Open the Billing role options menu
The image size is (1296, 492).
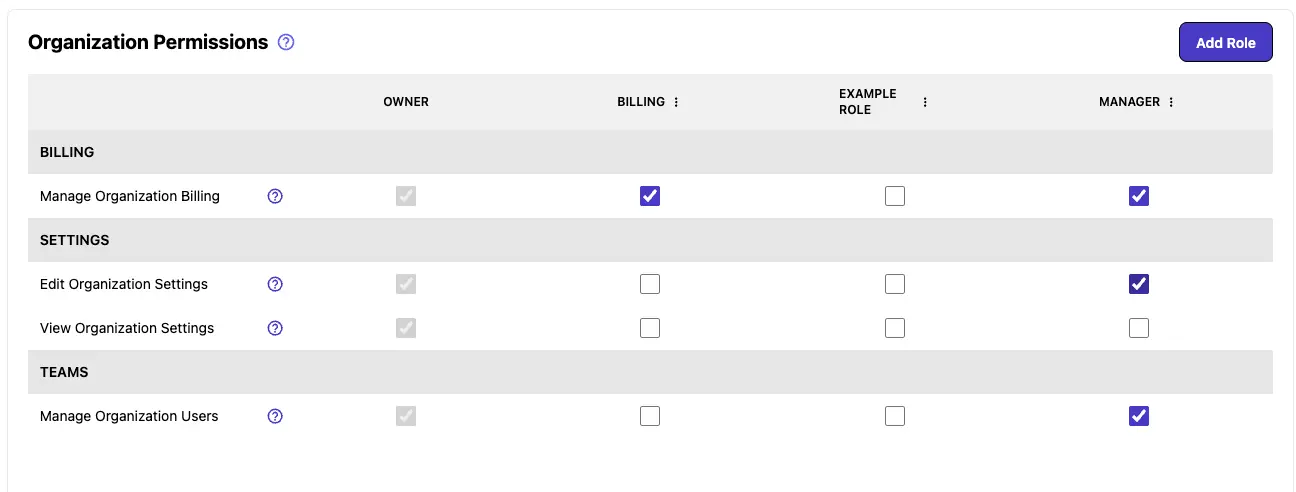pyautogui.click(x=677, y=102)
